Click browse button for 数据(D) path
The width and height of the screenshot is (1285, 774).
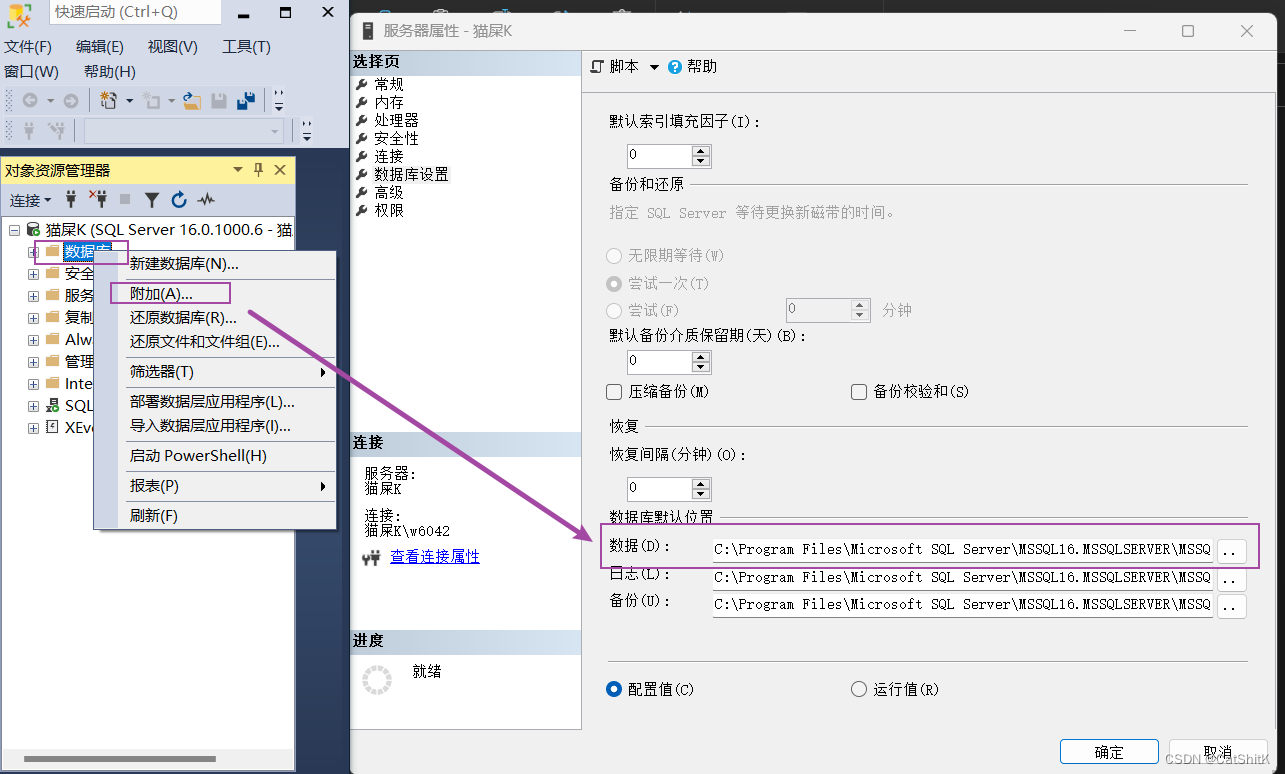(1232, 550)
